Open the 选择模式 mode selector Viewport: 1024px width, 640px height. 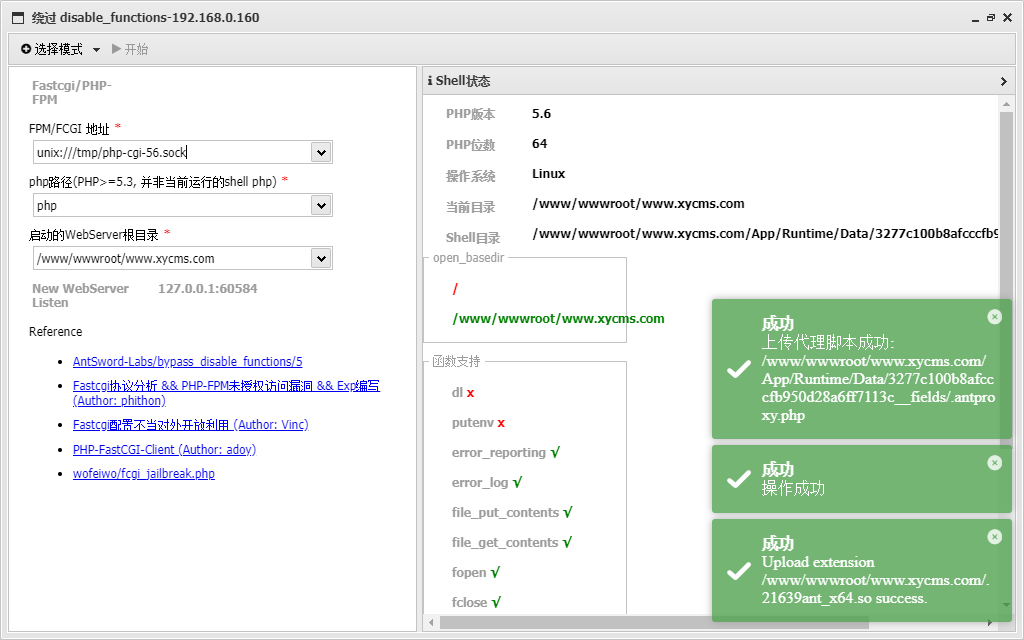(x=60, y=49)
